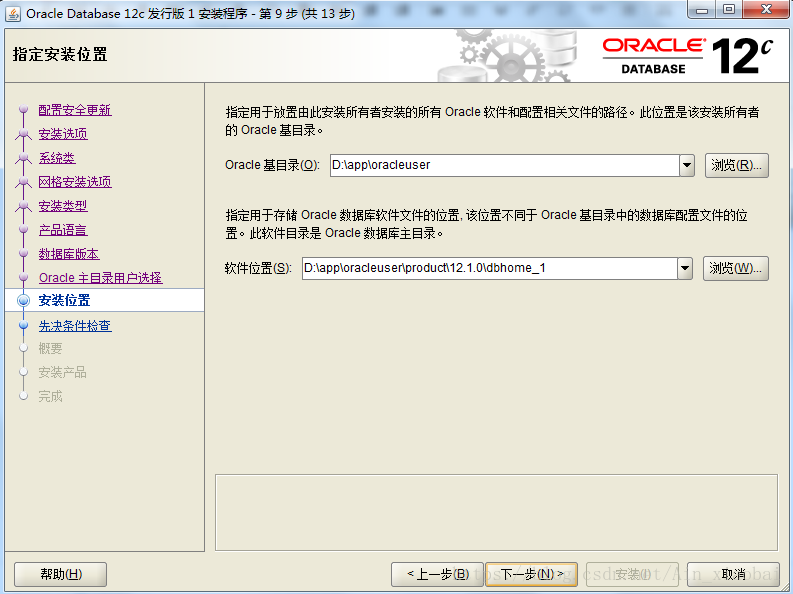Open 网格安装选项 step
The image size is (793, 594).
pos(75,182)
